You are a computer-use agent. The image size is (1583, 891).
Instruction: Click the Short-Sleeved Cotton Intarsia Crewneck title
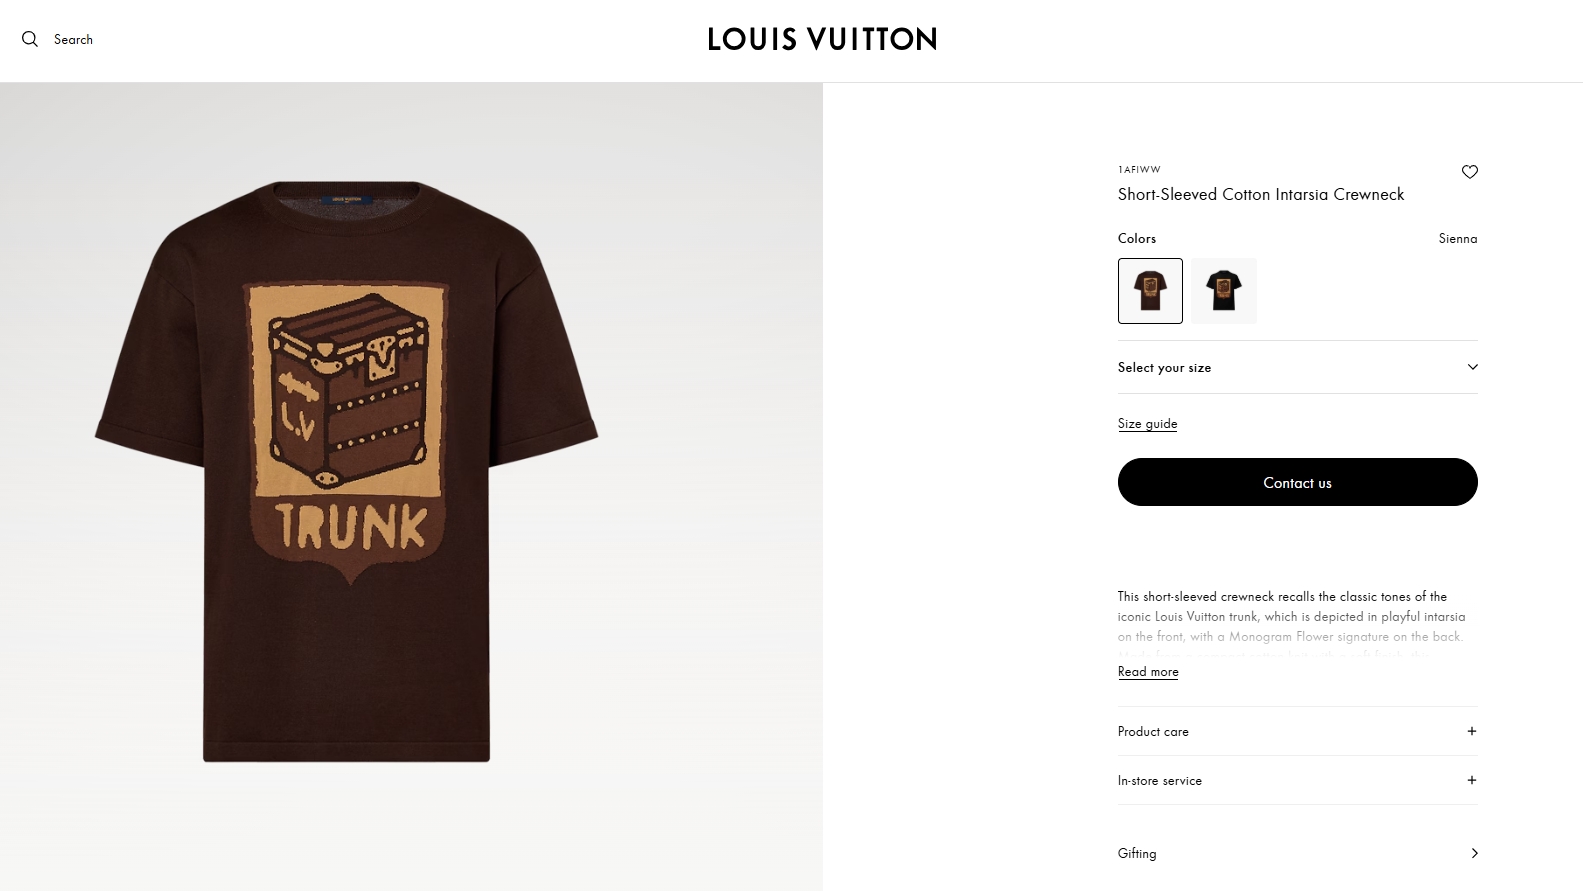click(1260, 195)
